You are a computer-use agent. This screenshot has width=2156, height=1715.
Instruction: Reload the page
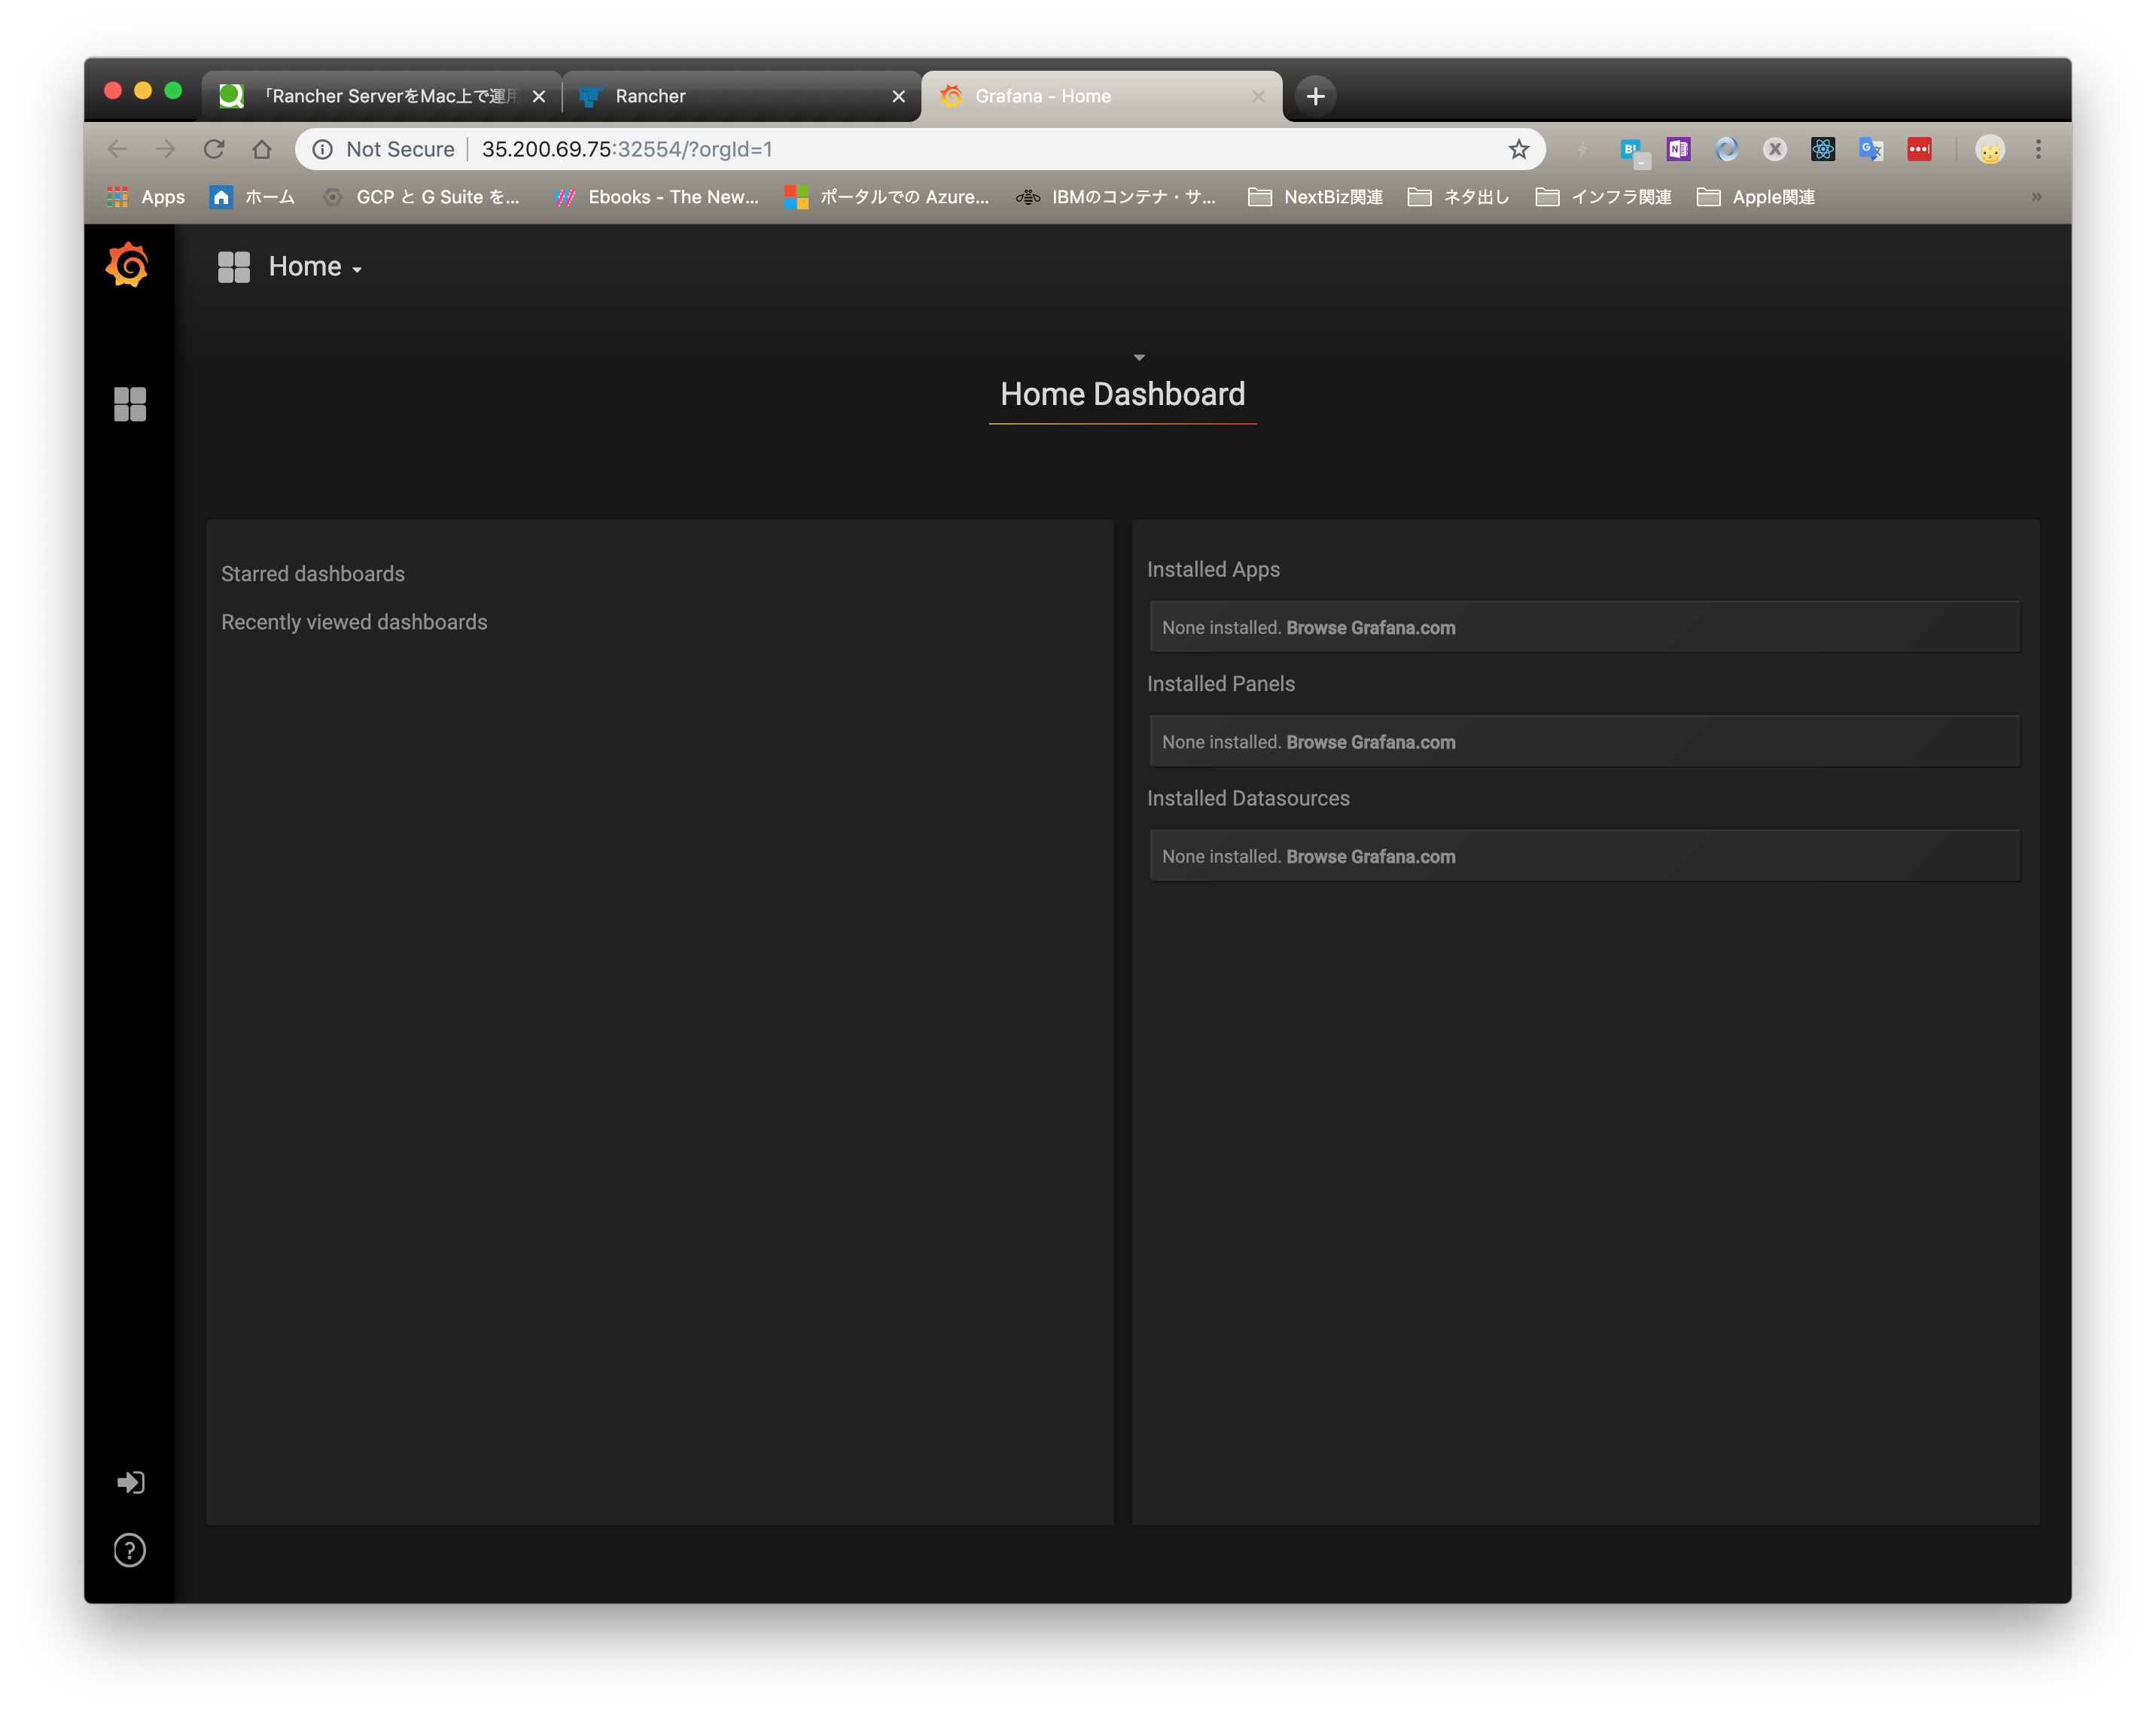(214, 149)
